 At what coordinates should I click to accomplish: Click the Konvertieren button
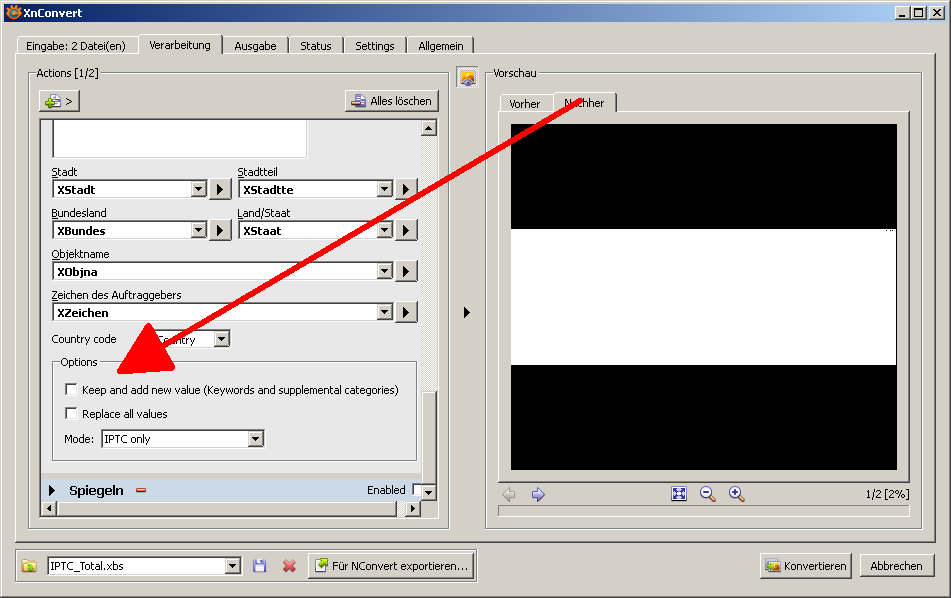(805, 566)
